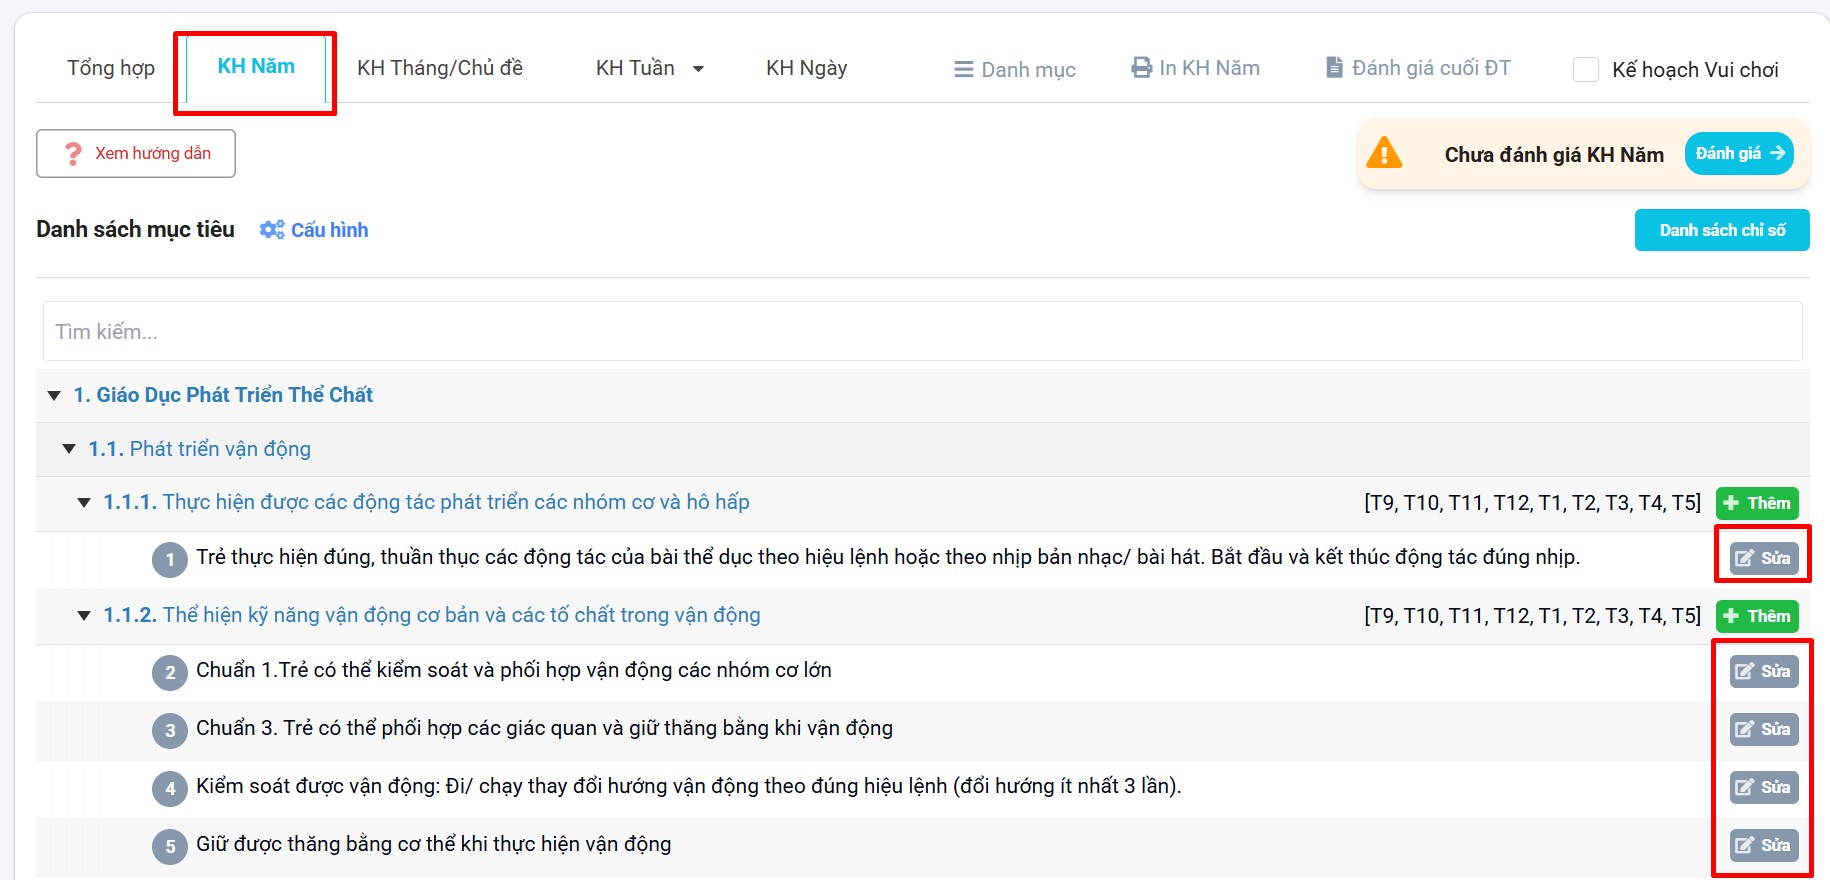Click the Danh mục list icon
The height and width of the screenshot is (880, 1830).
(x=963, y=69)
